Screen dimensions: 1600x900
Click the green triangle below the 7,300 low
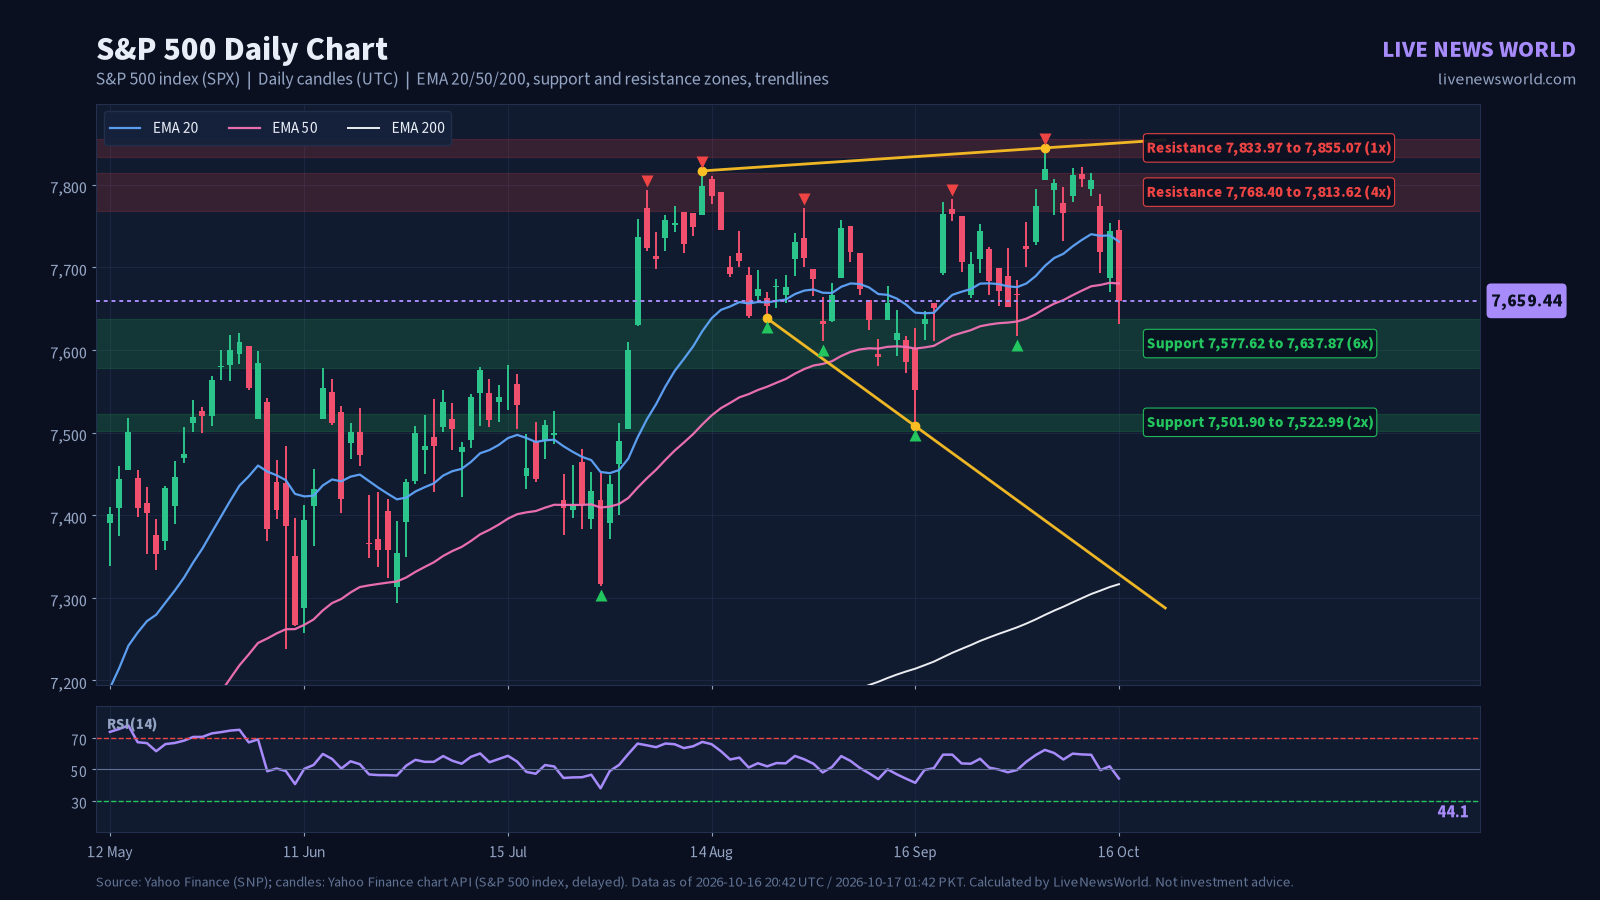601,596
